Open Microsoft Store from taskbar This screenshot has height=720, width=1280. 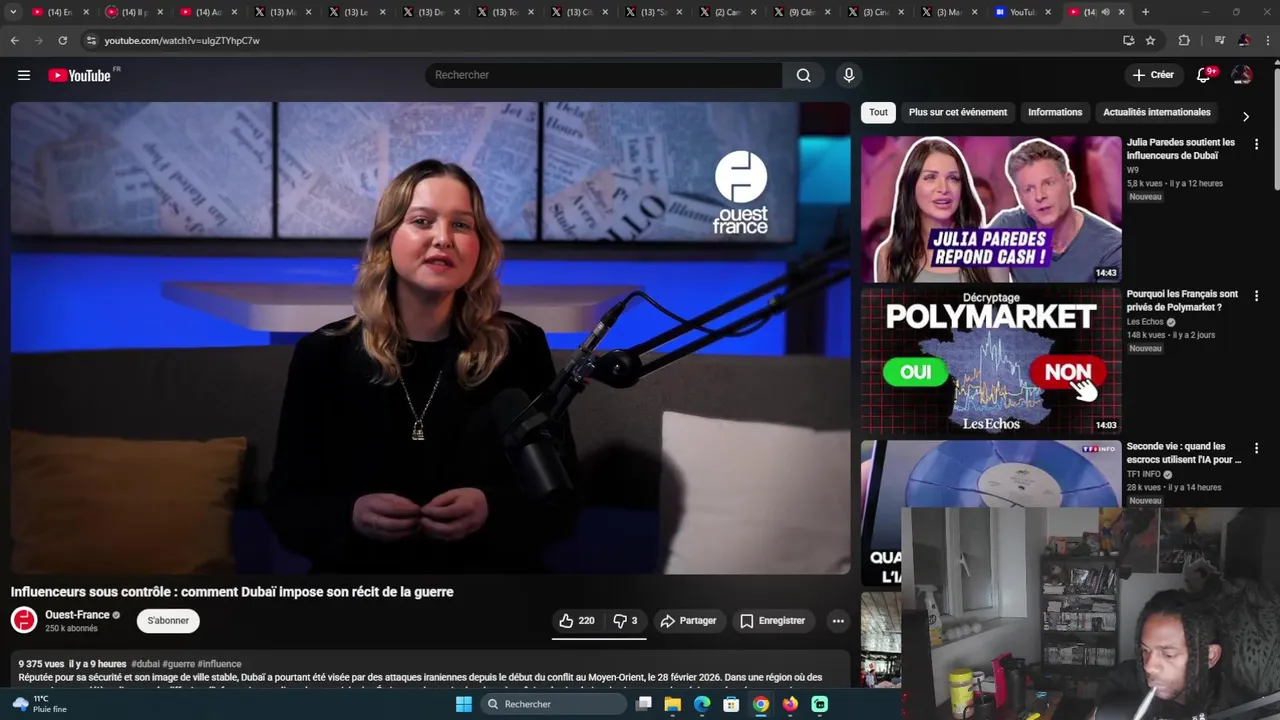tap(731, 704)
